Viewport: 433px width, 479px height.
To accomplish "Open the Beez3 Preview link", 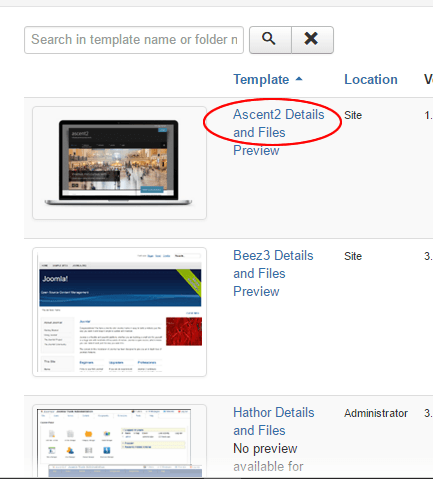I will click(256, 291).
